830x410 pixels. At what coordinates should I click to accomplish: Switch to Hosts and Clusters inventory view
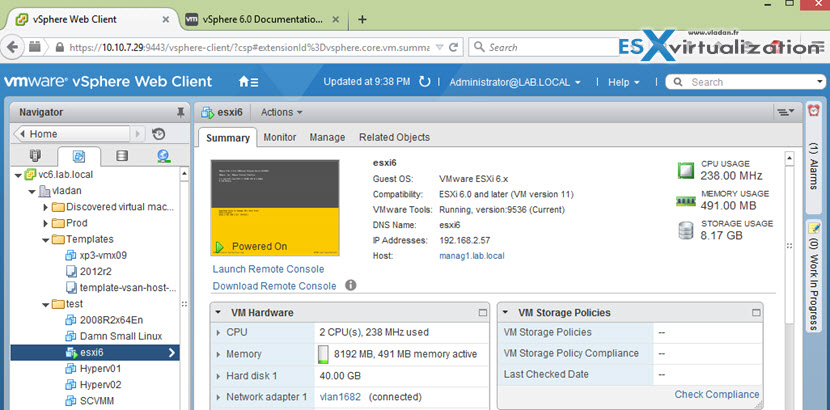[35, 156]
